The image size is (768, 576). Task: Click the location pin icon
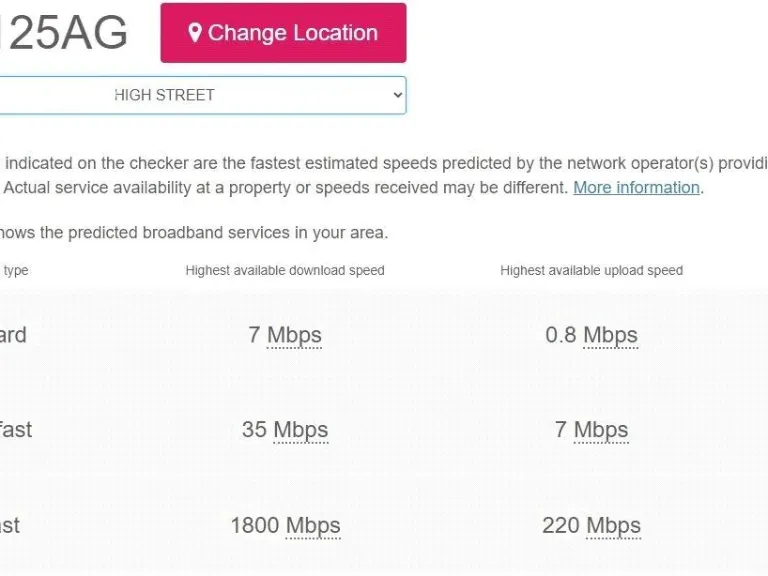tap(195, 33)
